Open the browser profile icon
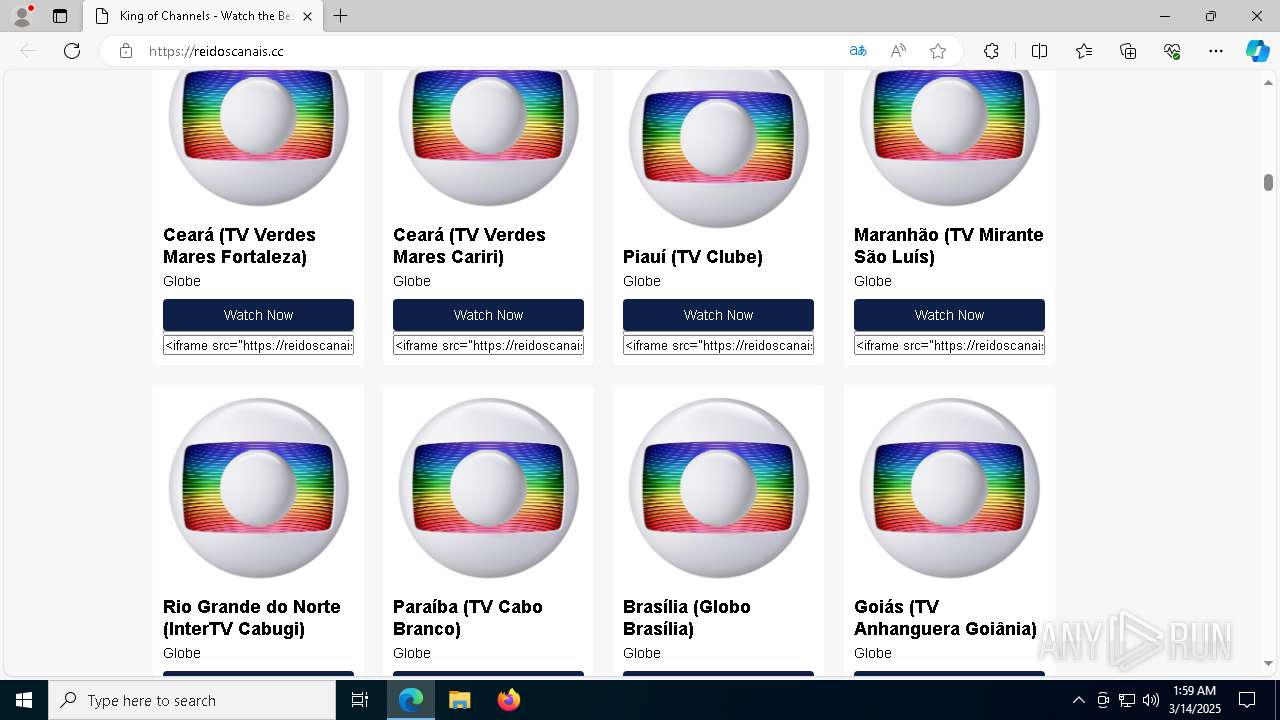Image resolution: width=1280 pixels, height=720 pixels. pyautogui.click(x=22, y=16)
